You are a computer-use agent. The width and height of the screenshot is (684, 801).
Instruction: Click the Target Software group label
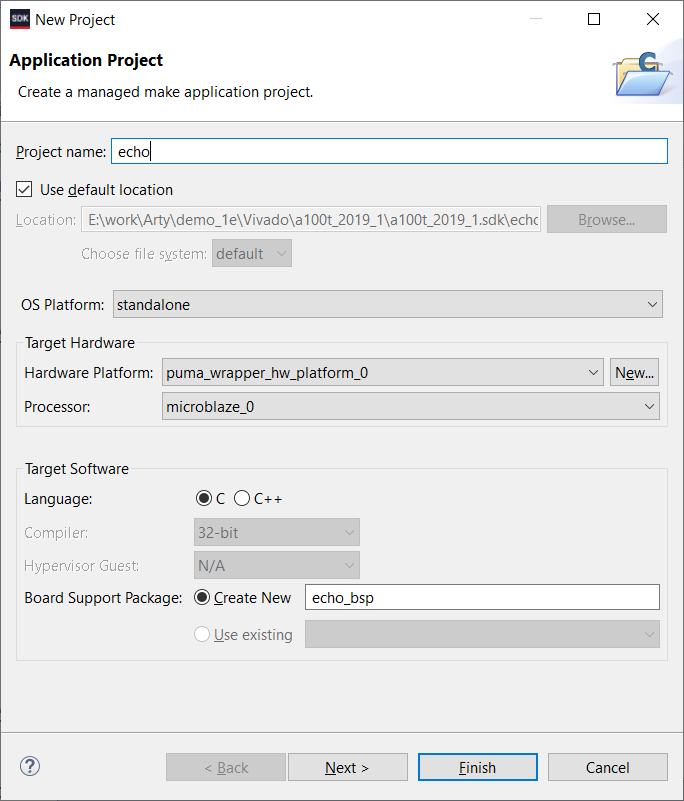[77, 469]
